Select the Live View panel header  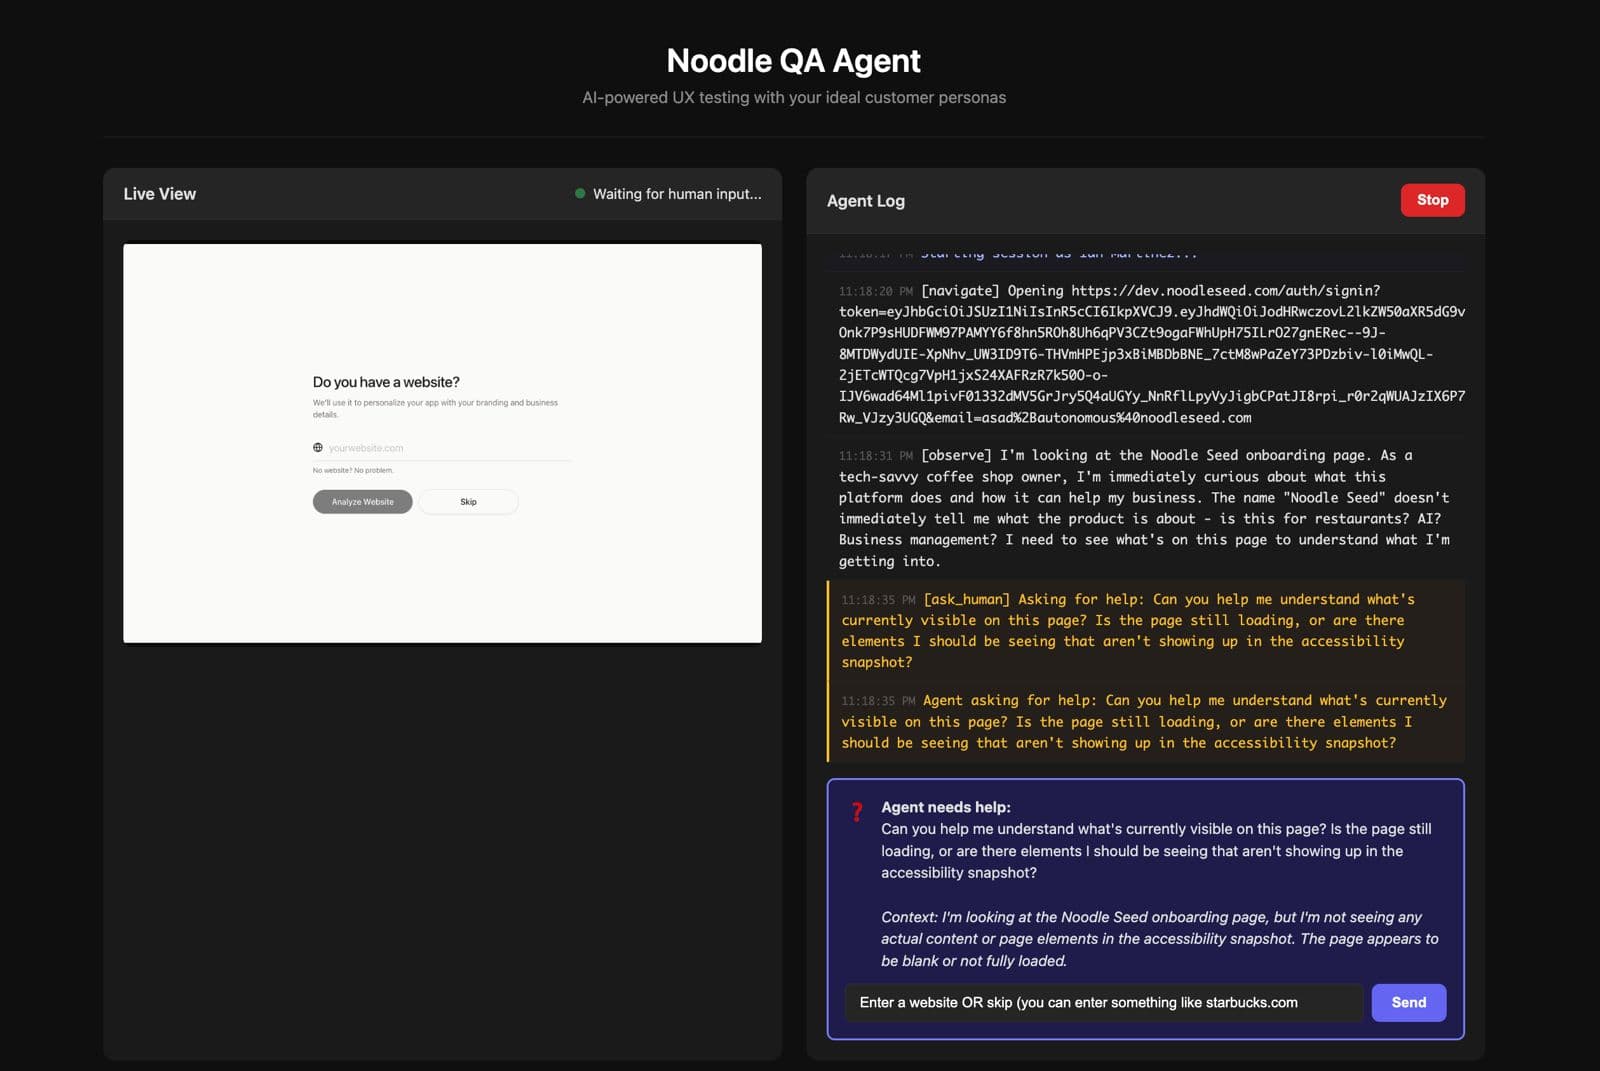(160, 193)
